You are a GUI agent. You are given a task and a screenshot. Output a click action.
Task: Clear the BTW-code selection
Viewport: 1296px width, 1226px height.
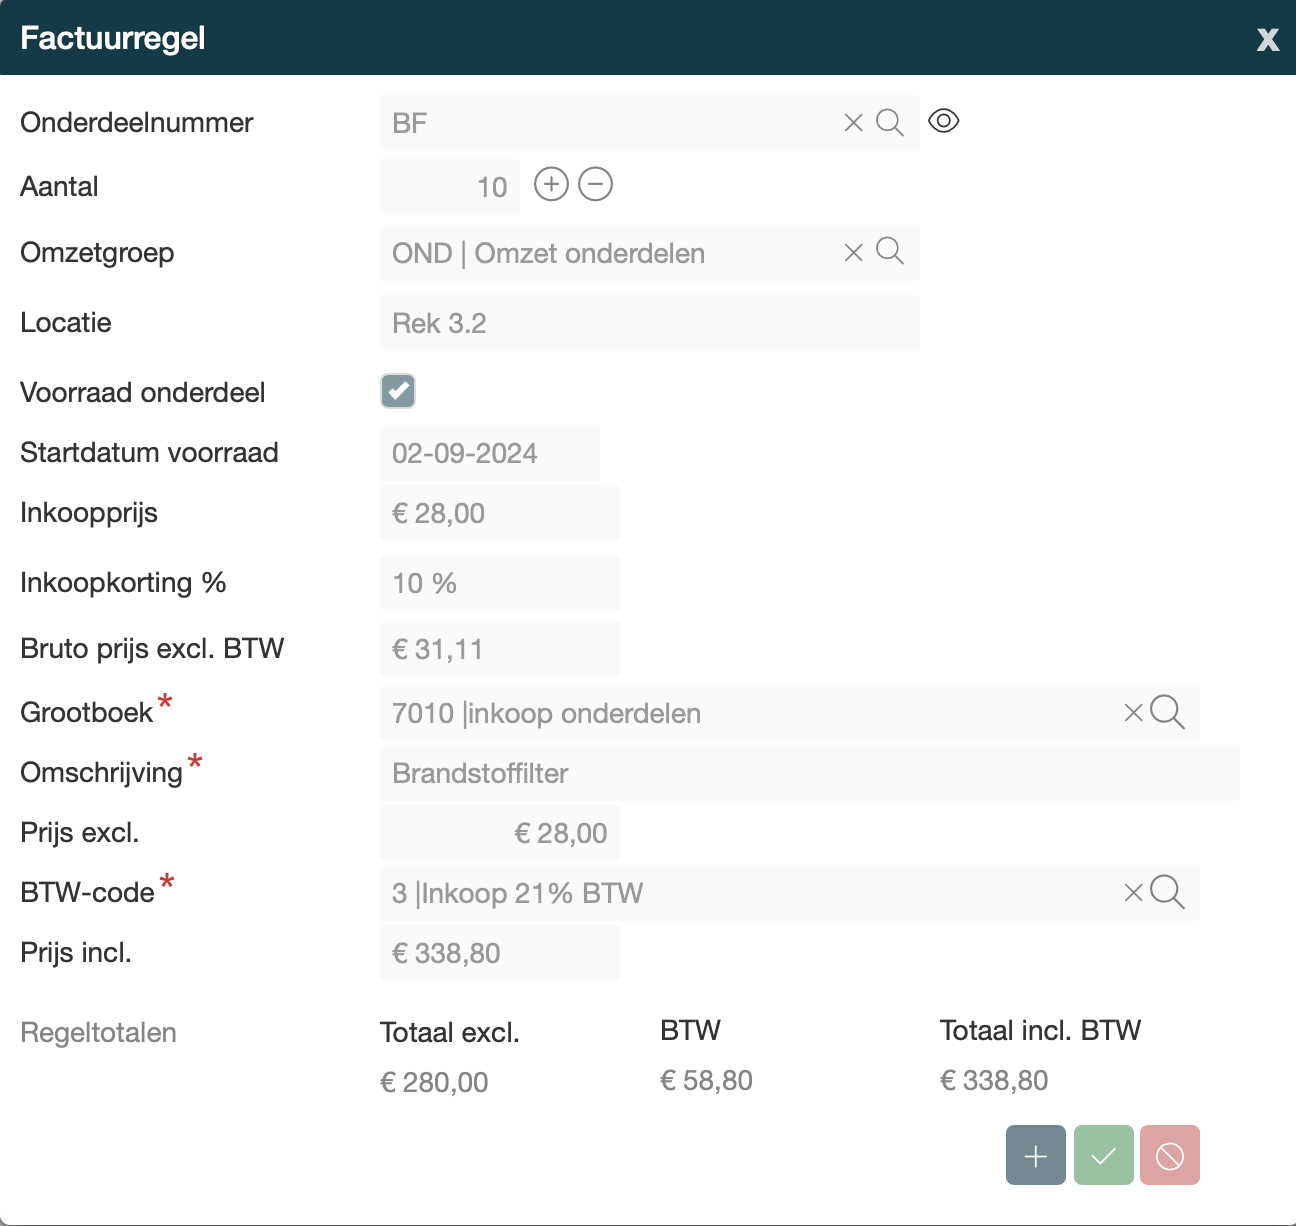1133,893
